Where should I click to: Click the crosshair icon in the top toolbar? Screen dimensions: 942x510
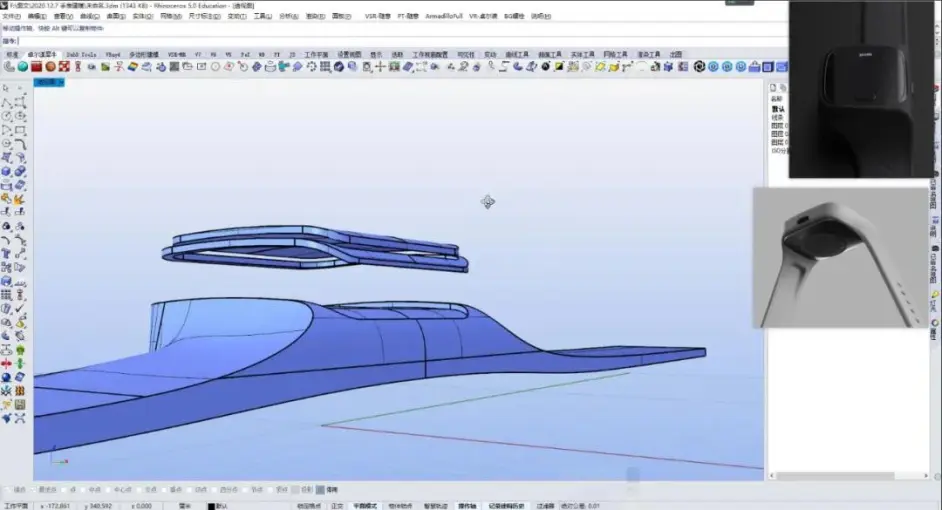[380, 67]
